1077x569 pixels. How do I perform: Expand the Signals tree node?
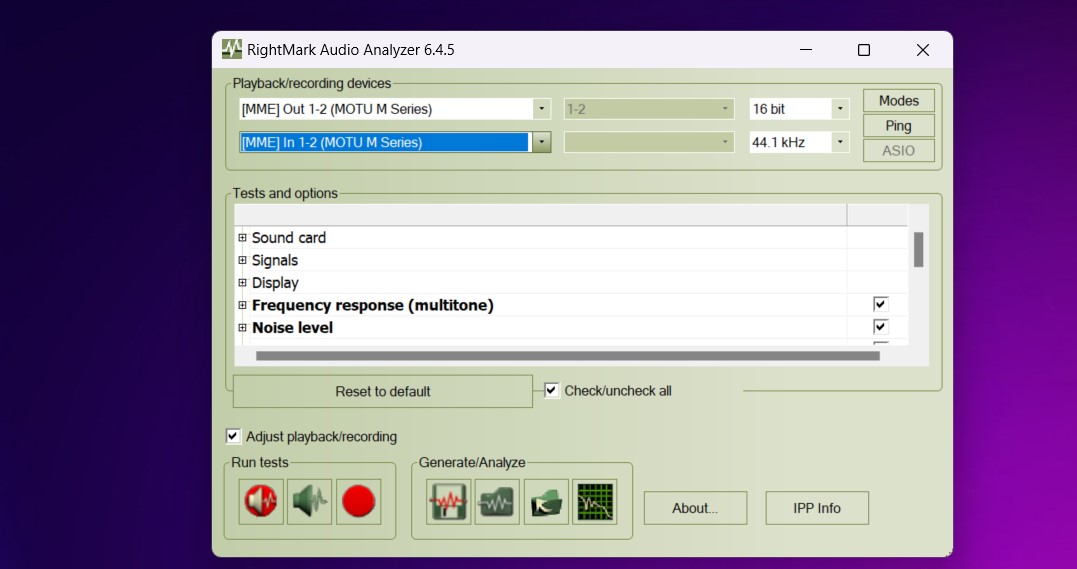point(242,260)
